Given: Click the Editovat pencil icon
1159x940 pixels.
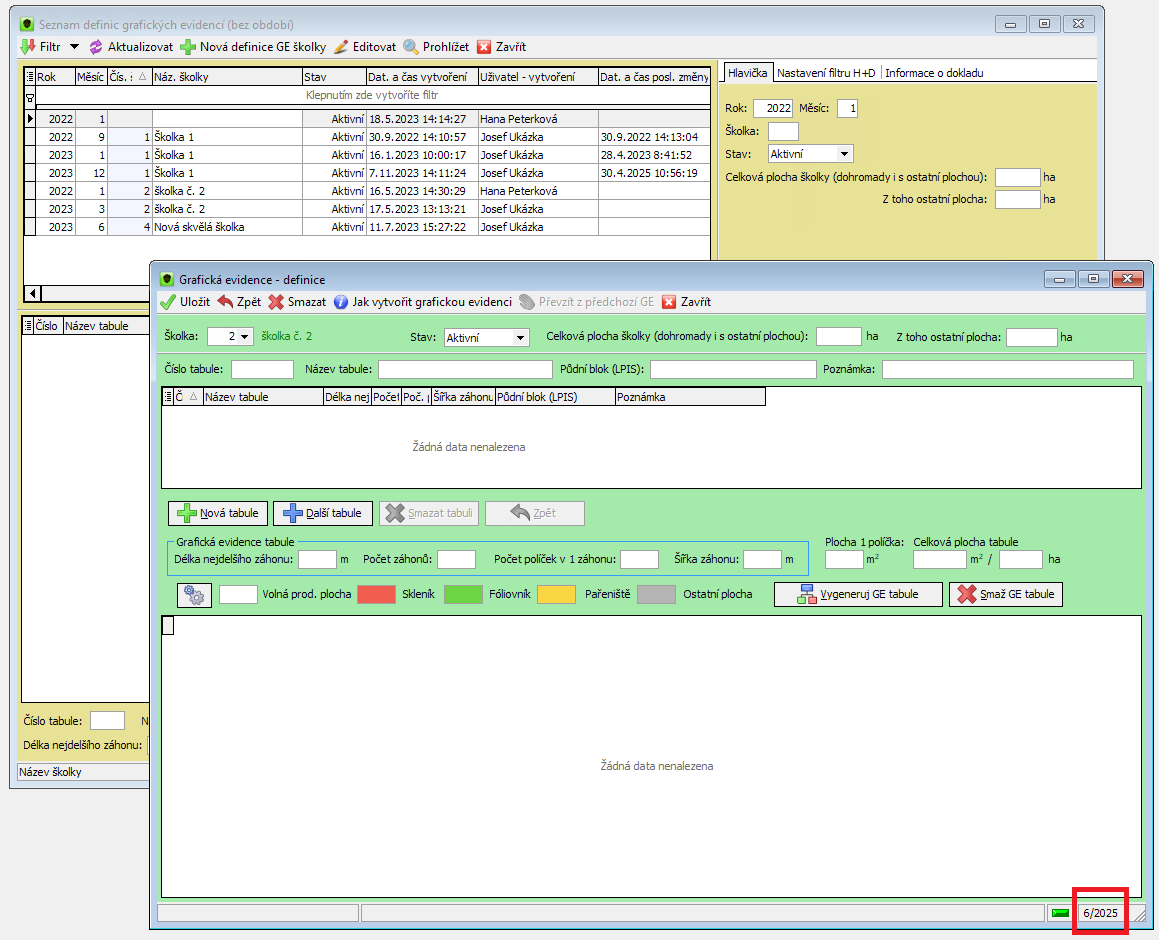Looking at the screenshot, I should 341,47.
